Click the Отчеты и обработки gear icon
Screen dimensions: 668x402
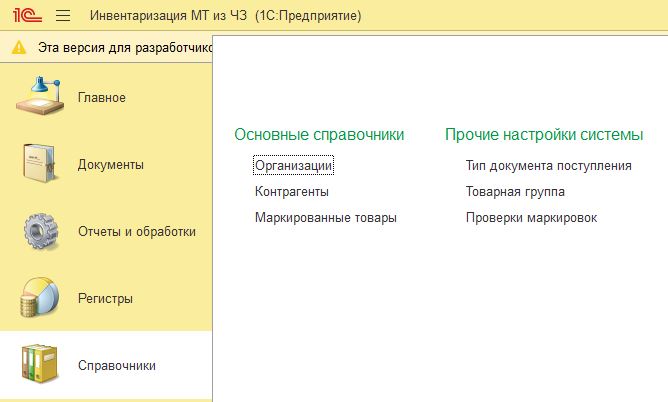pyautogui.click(x=41, y=231)
